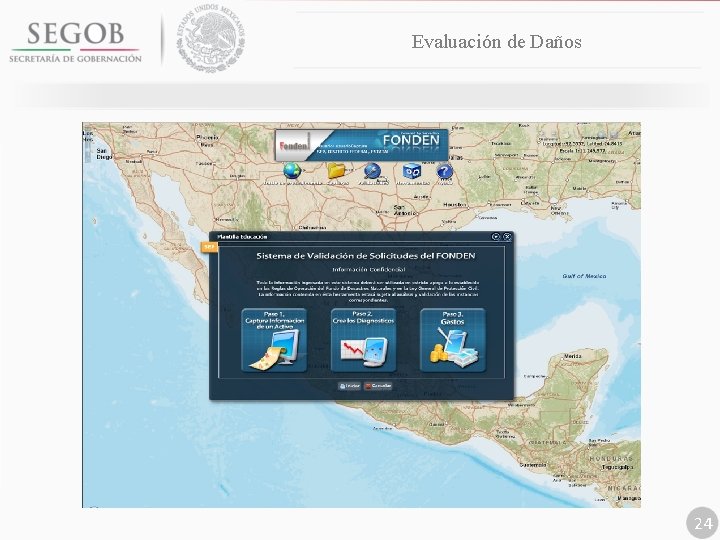Viewport: 720px width, 540px height.
Task: Select Paso 3 Gastos tile
Action: [453, 340]
